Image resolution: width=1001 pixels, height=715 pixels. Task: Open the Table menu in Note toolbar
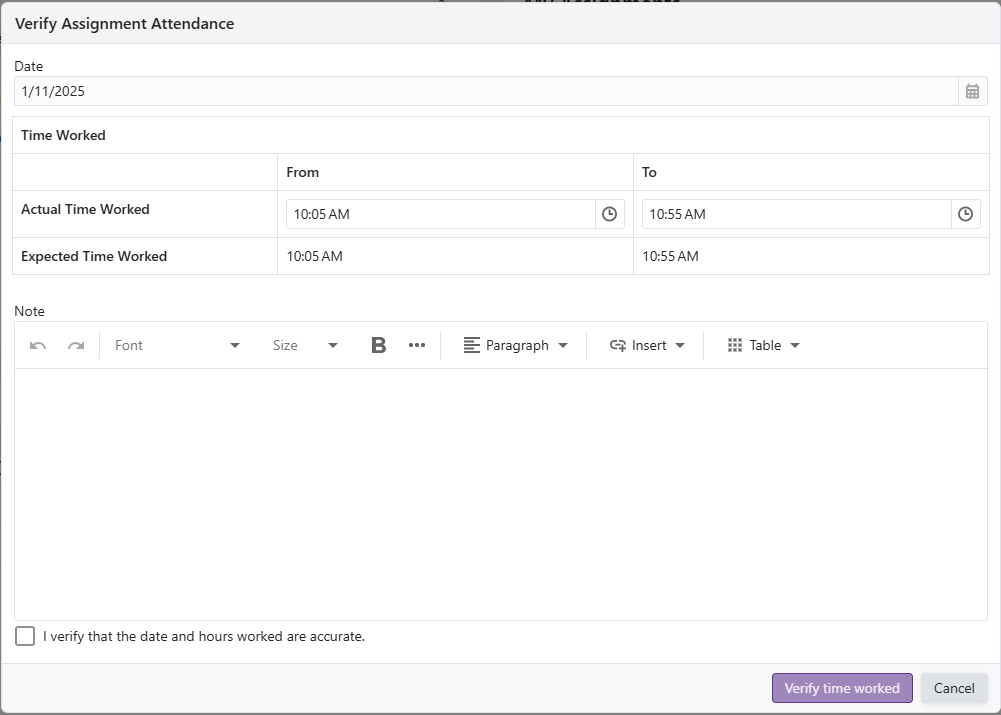point(763,345)
